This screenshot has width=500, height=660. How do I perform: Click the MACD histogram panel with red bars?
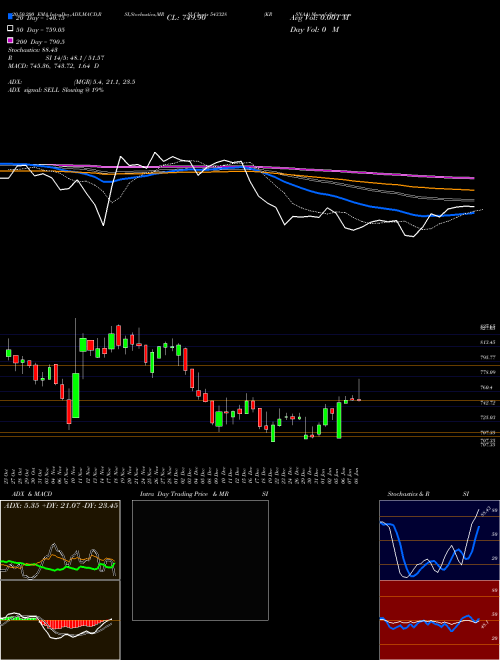click(x=60, y=620)
